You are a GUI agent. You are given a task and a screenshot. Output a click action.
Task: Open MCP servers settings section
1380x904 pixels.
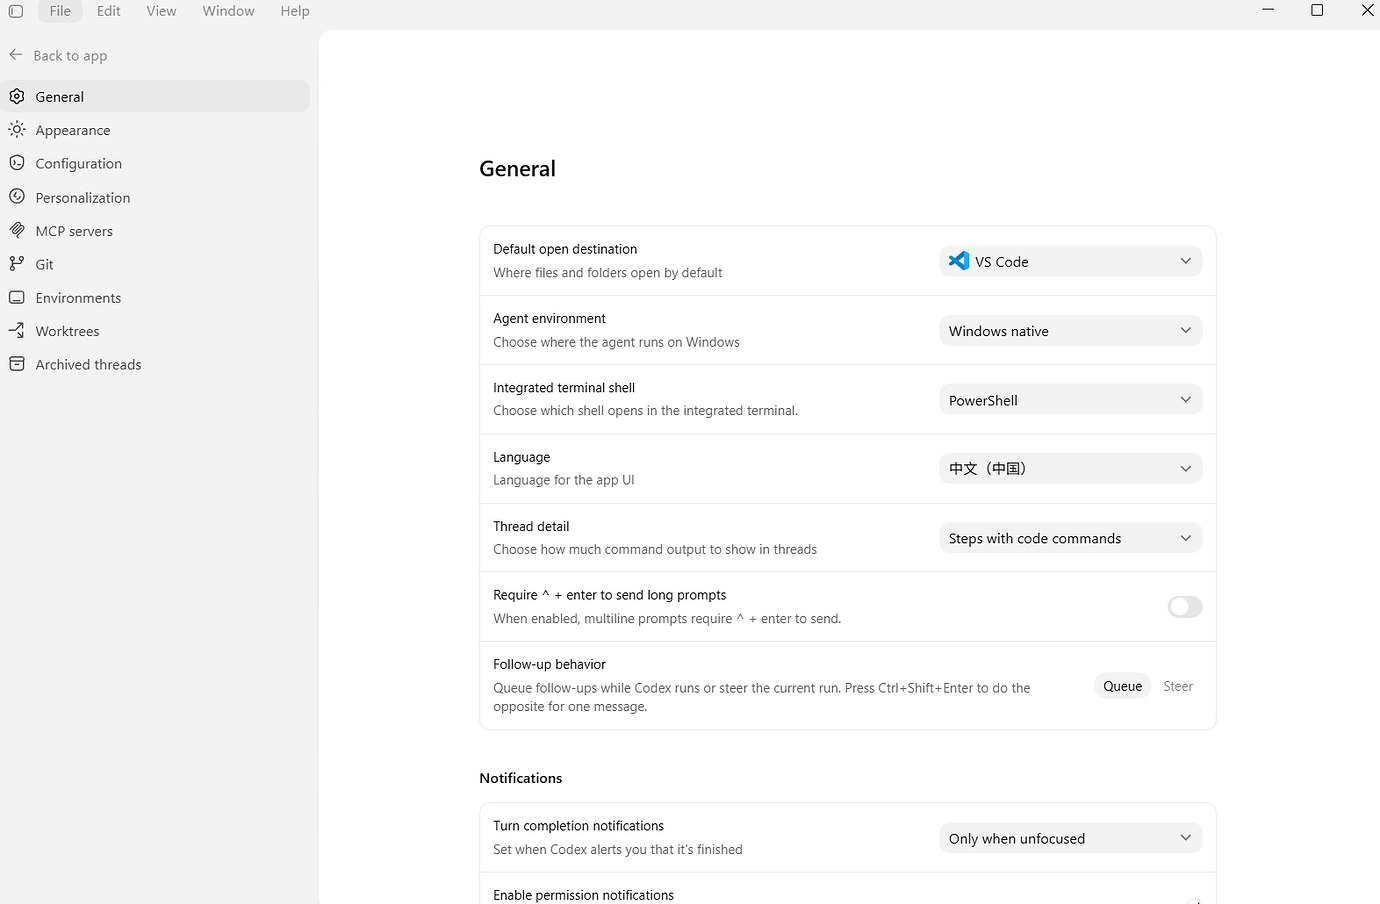[155, 230]
